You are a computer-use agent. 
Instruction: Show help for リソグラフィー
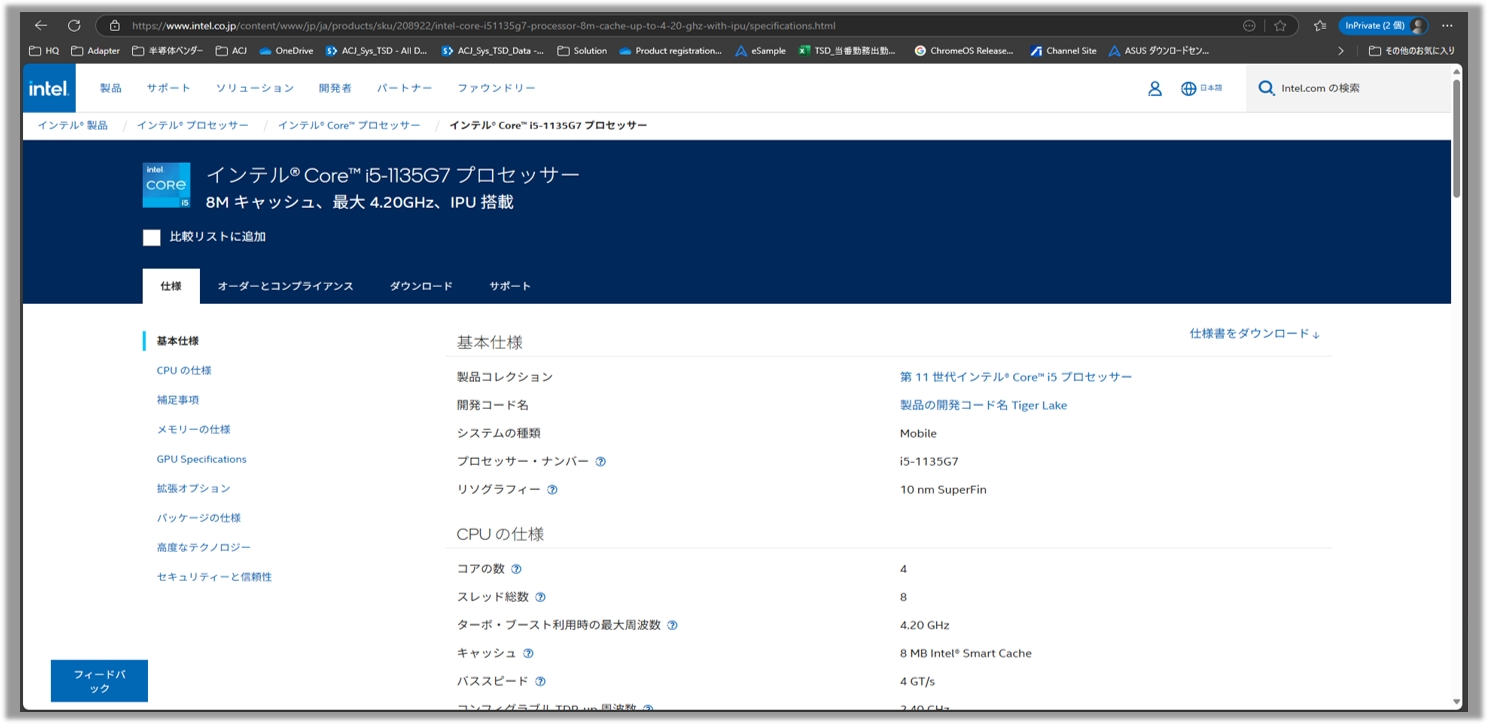pos(552,490)
